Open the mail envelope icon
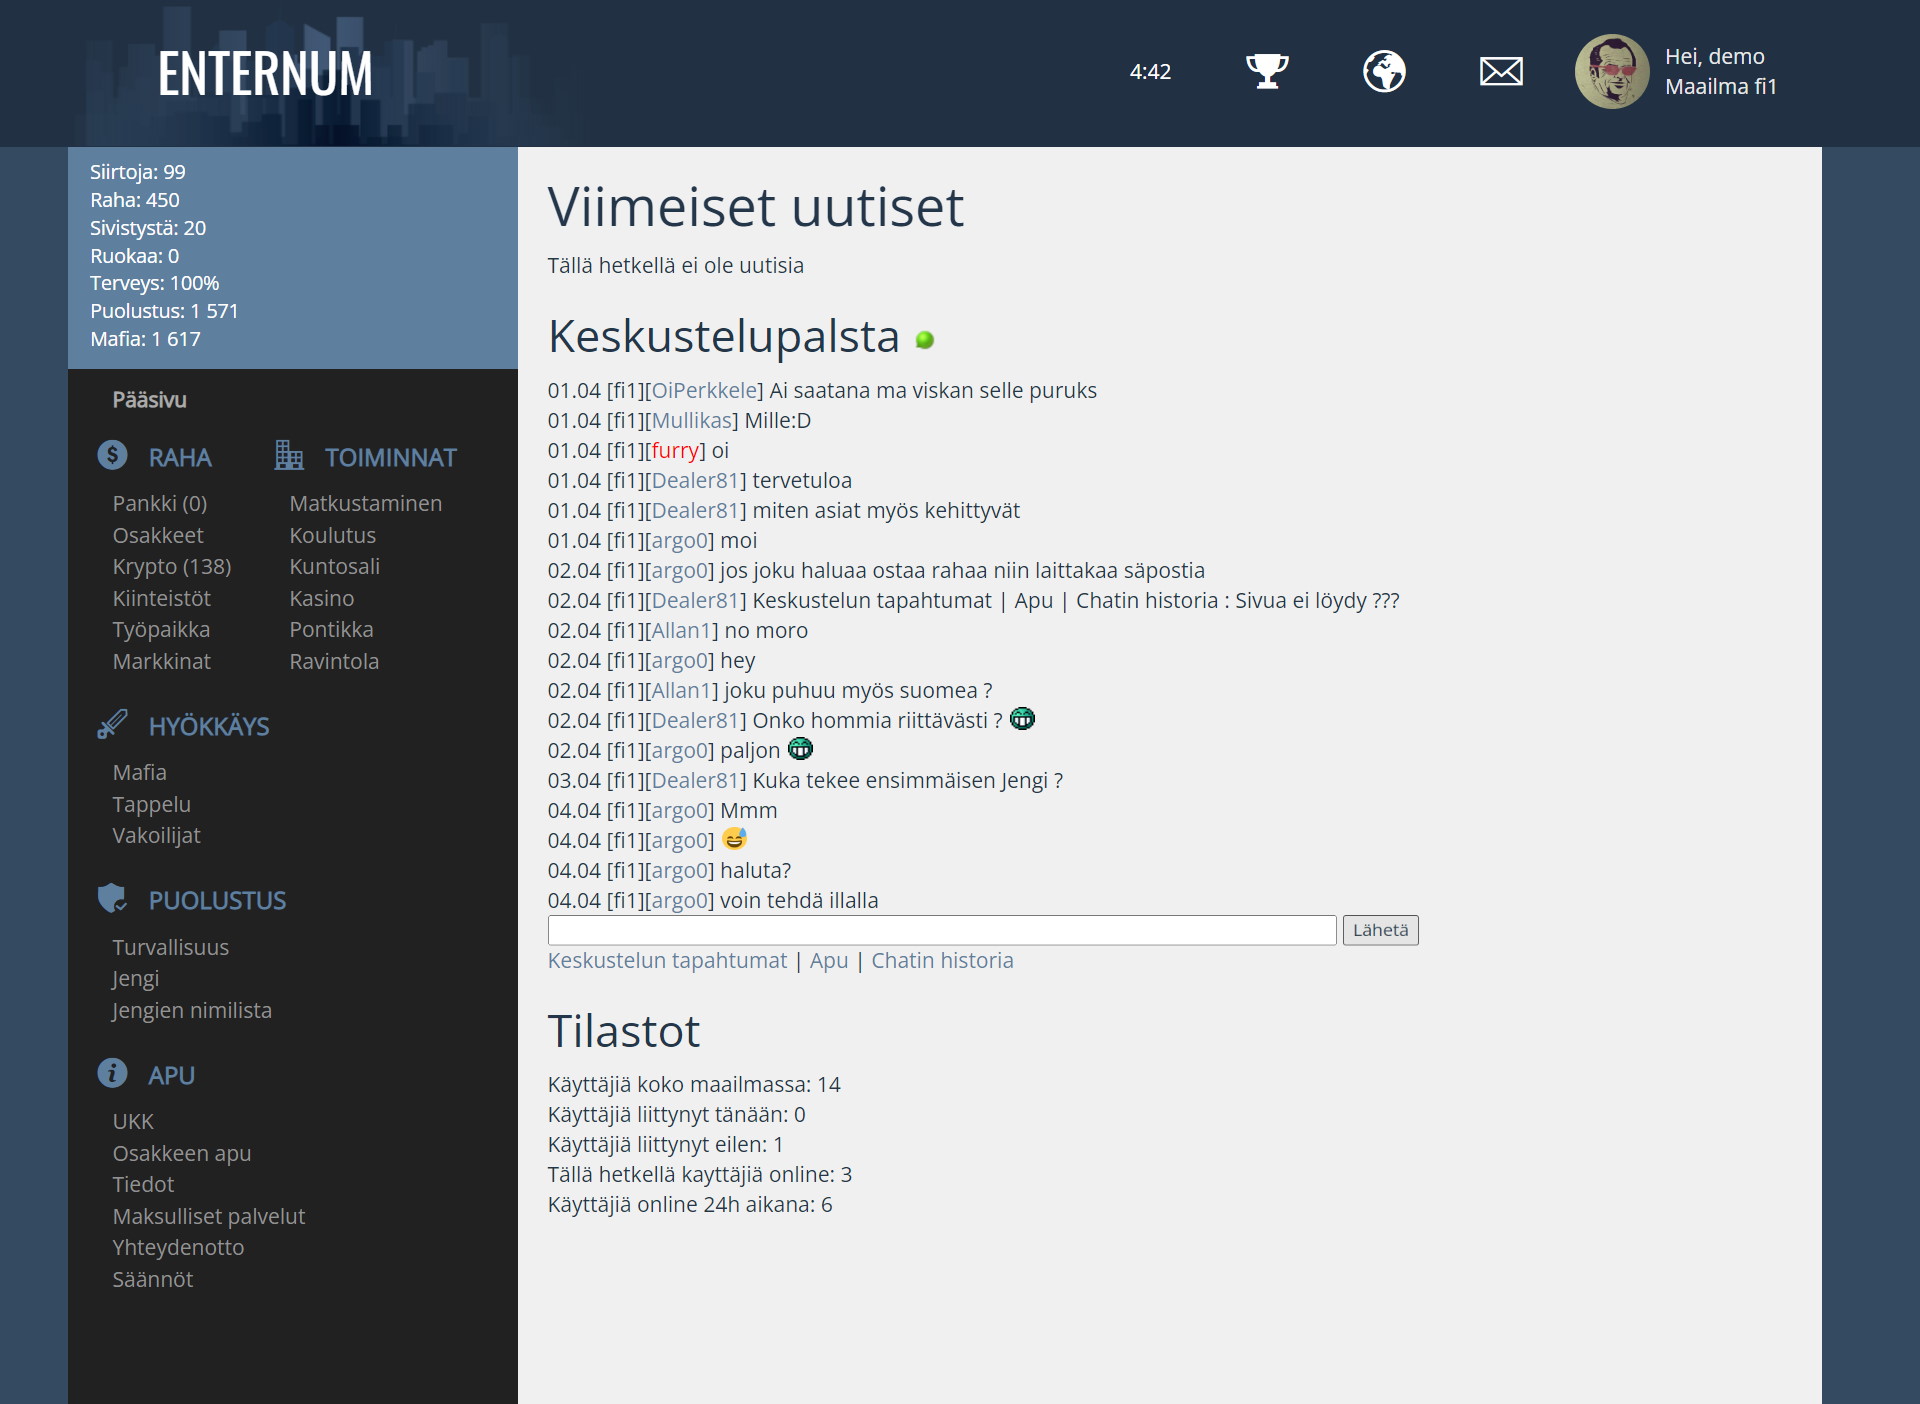The width and height of the screenshot is (1920, 1404). (1501, 71)
